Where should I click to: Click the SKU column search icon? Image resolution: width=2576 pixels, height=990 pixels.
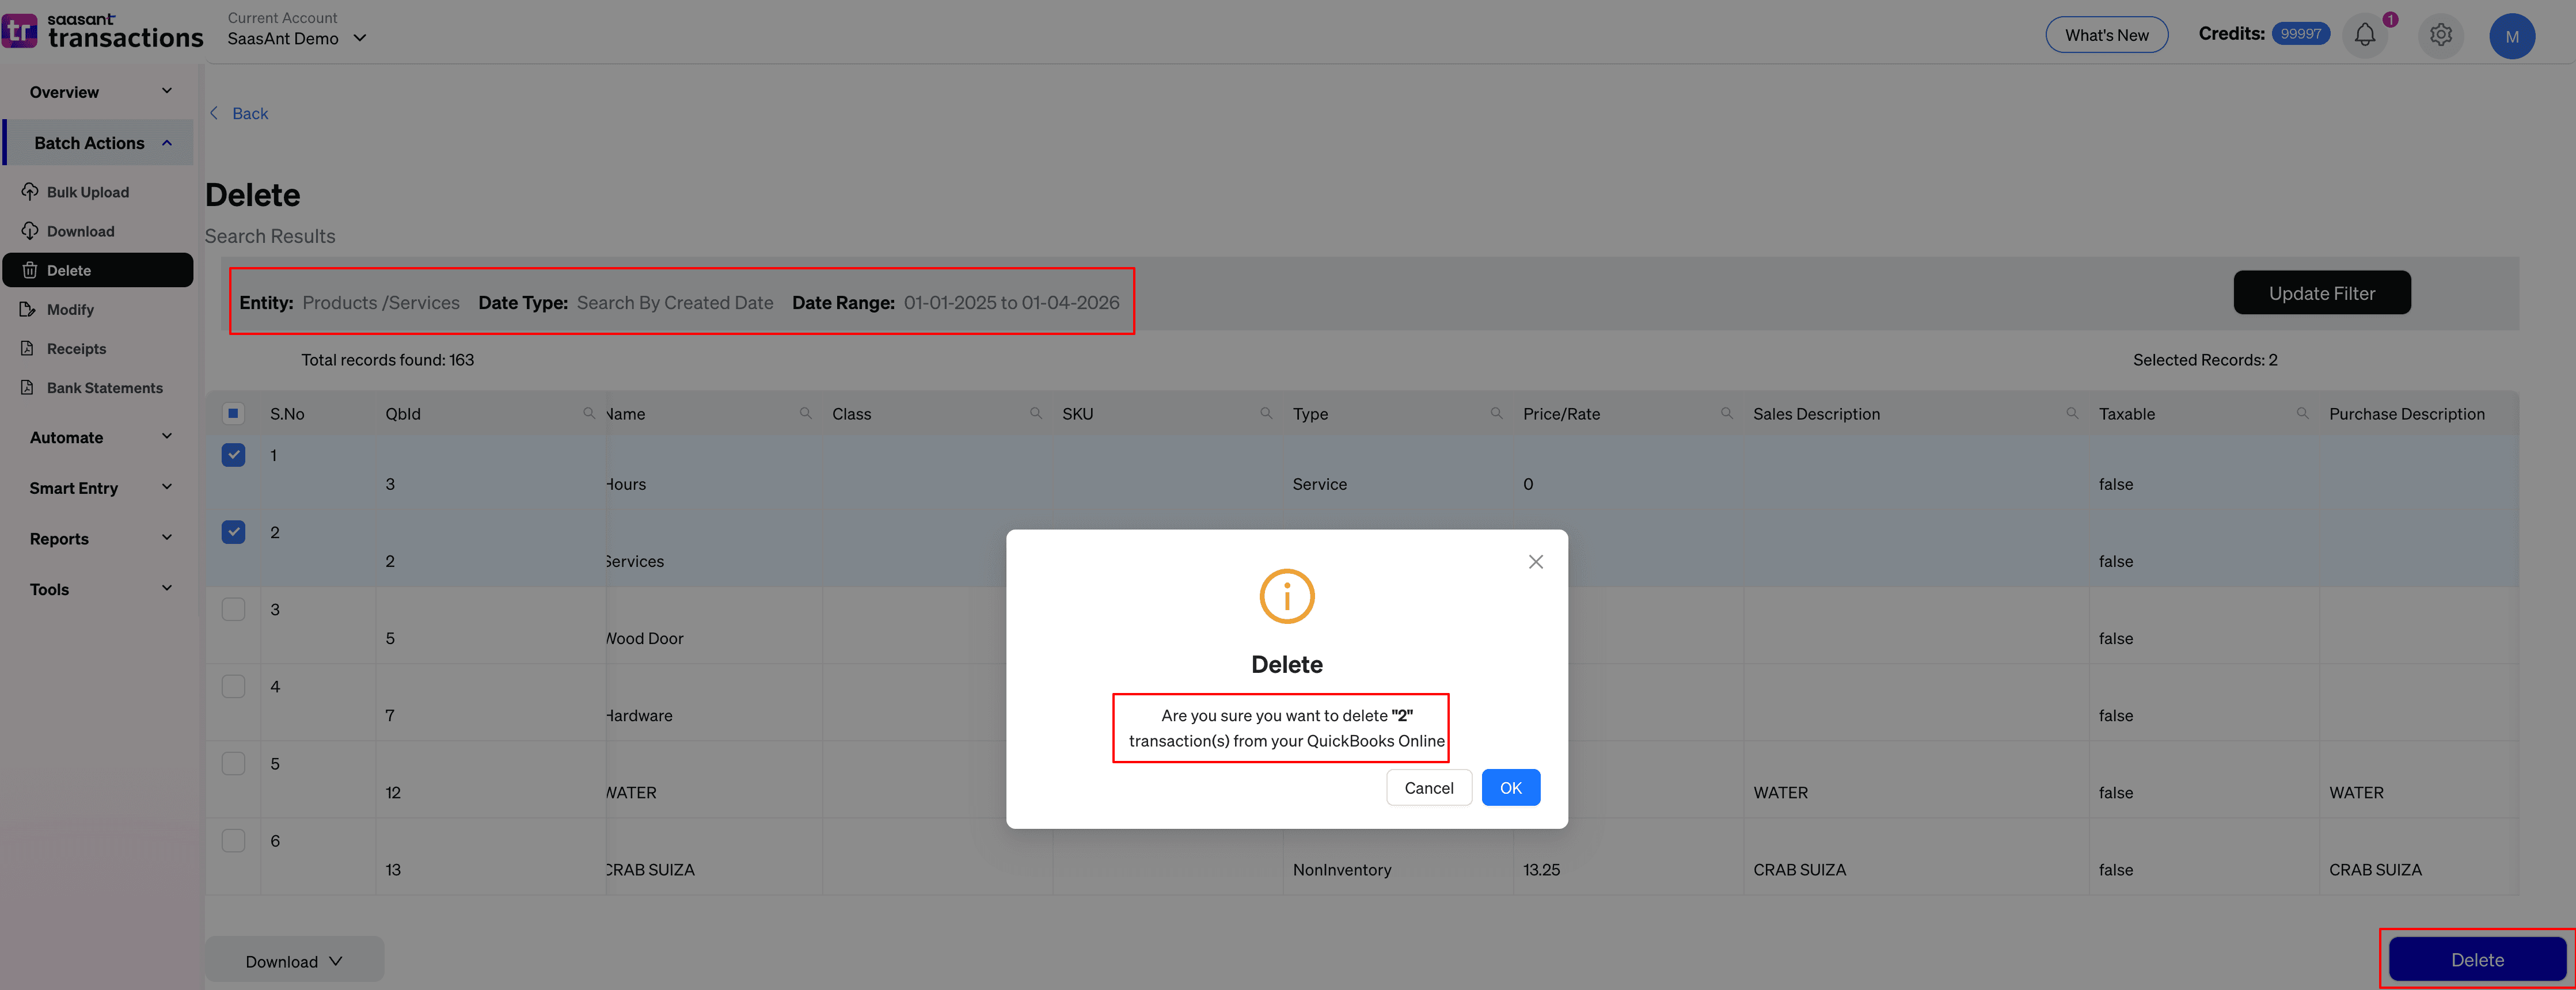click(x=1266, y=413)
